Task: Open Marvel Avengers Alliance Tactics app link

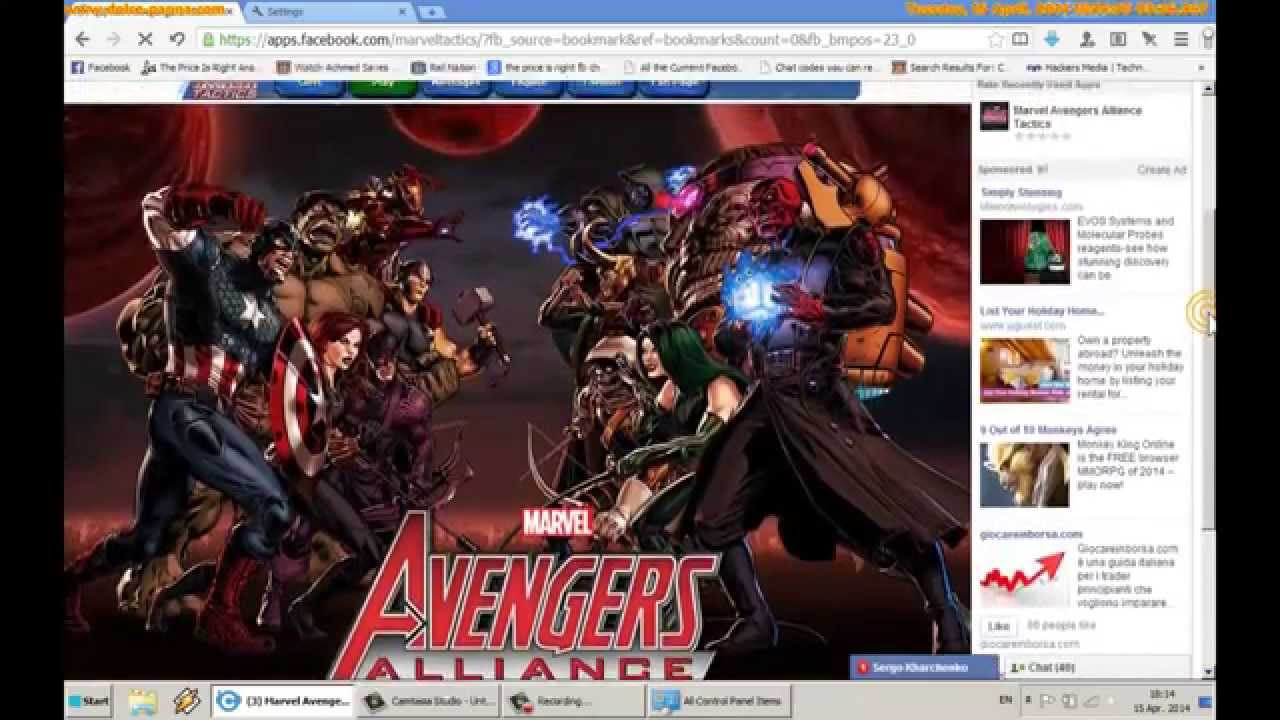Action: [x=1077, y=116]
